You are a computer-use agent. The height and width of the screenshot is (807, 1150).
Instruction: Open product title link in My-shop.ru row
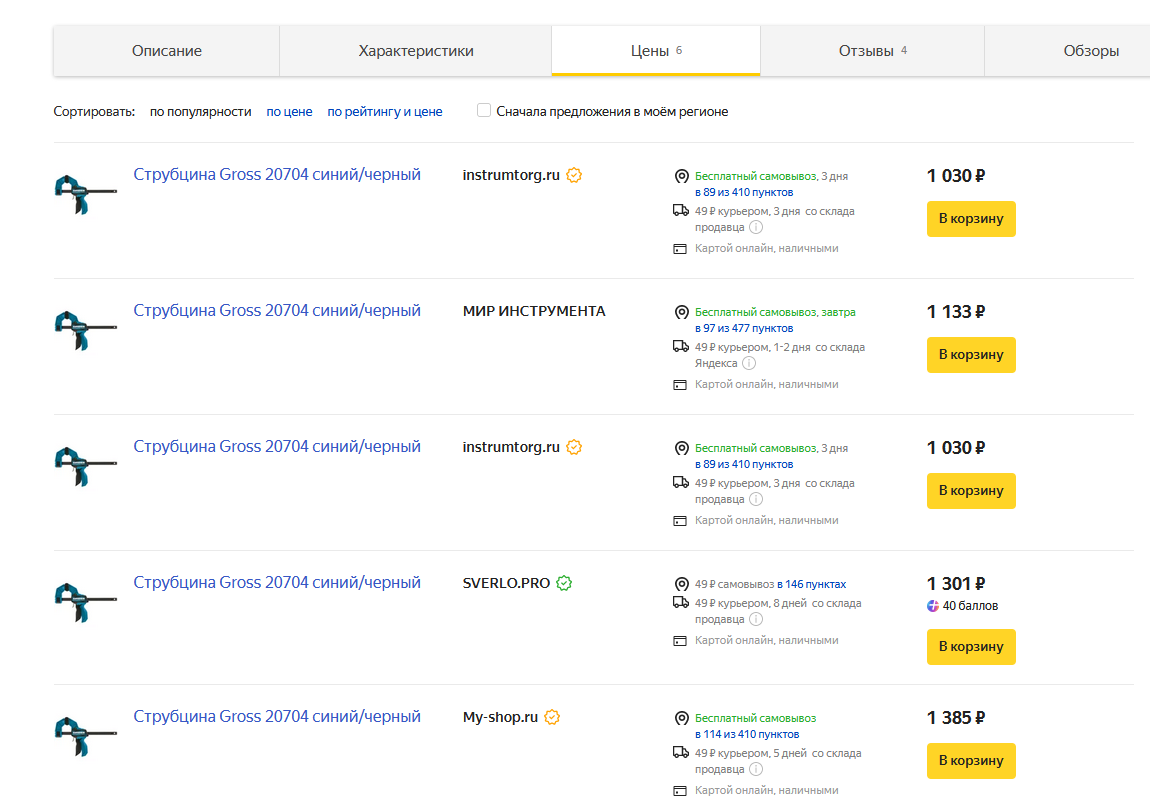coord(277,717)
